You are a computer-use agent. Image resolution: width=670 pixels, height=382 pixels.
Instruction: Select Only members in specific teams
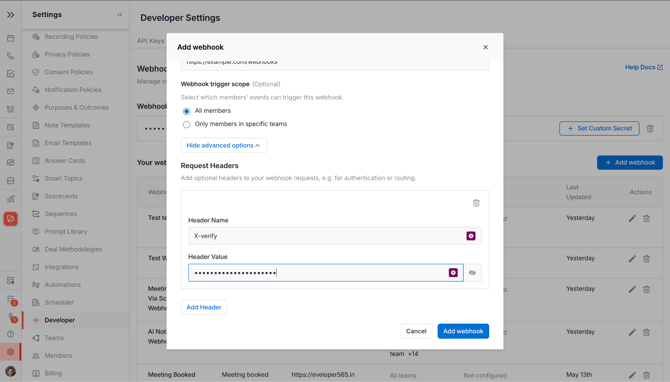click(186, 125)
